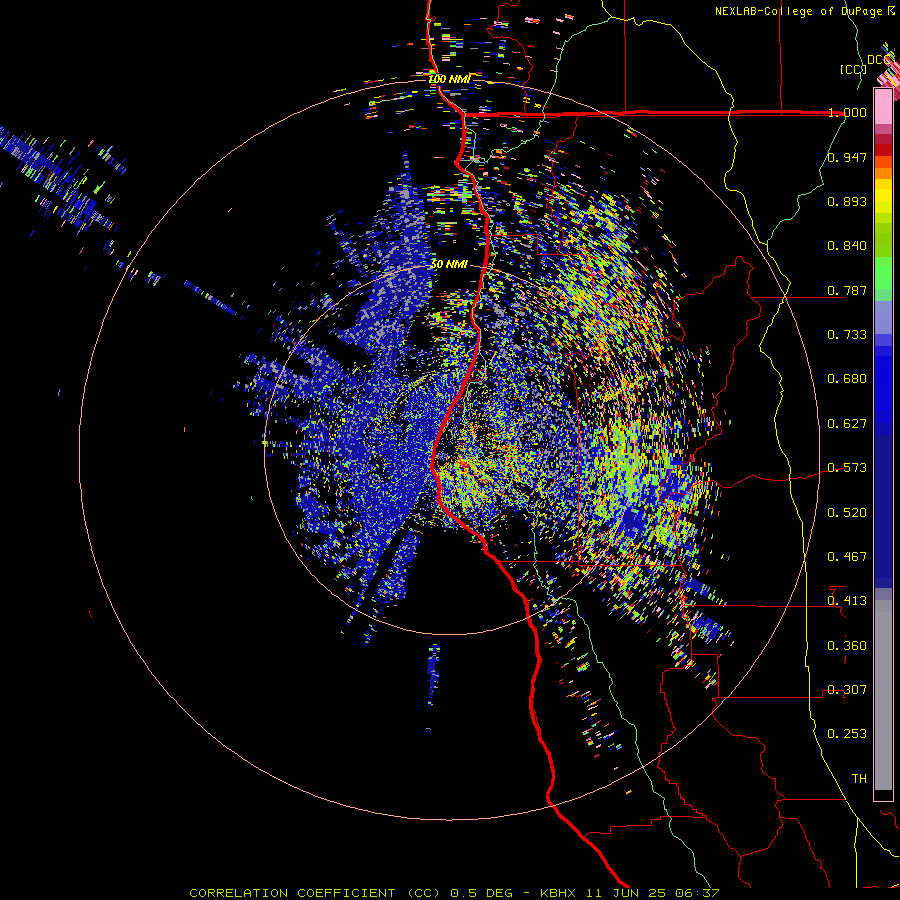Click the 50 NMI range ring label

tap(449, 265)
